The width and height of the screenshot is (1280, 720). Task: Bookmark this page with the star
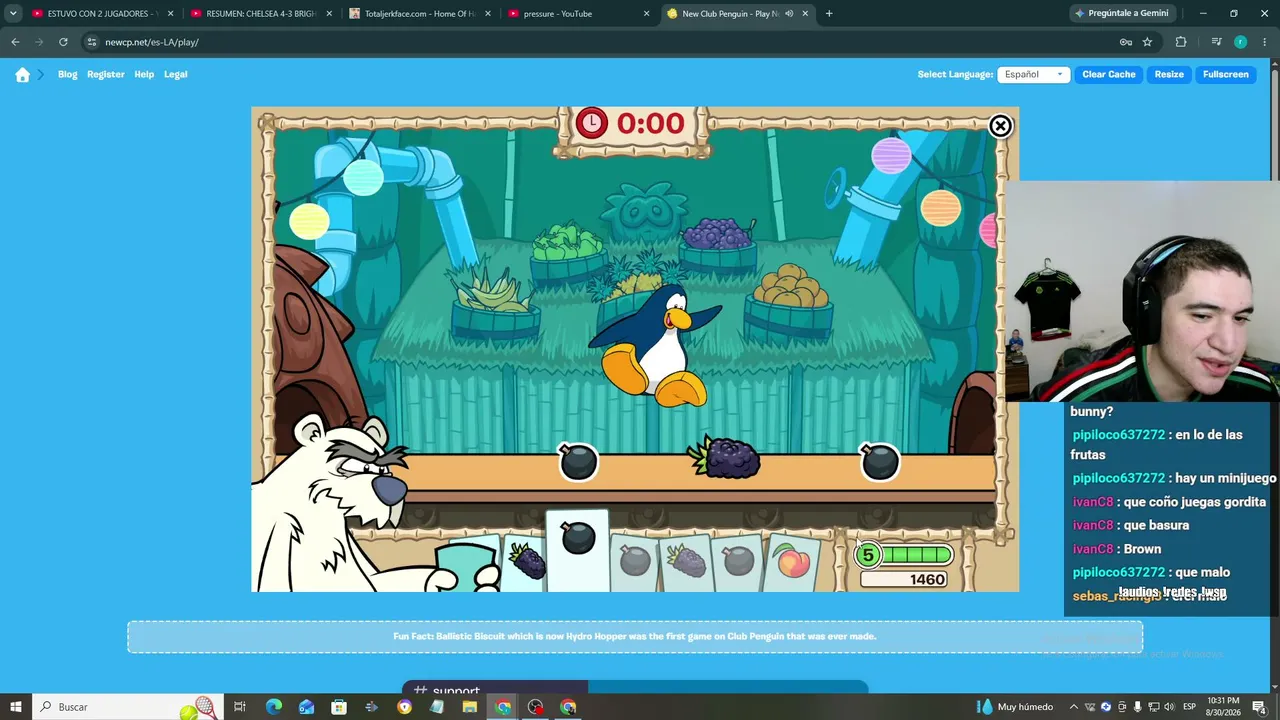coord(1147,42)
